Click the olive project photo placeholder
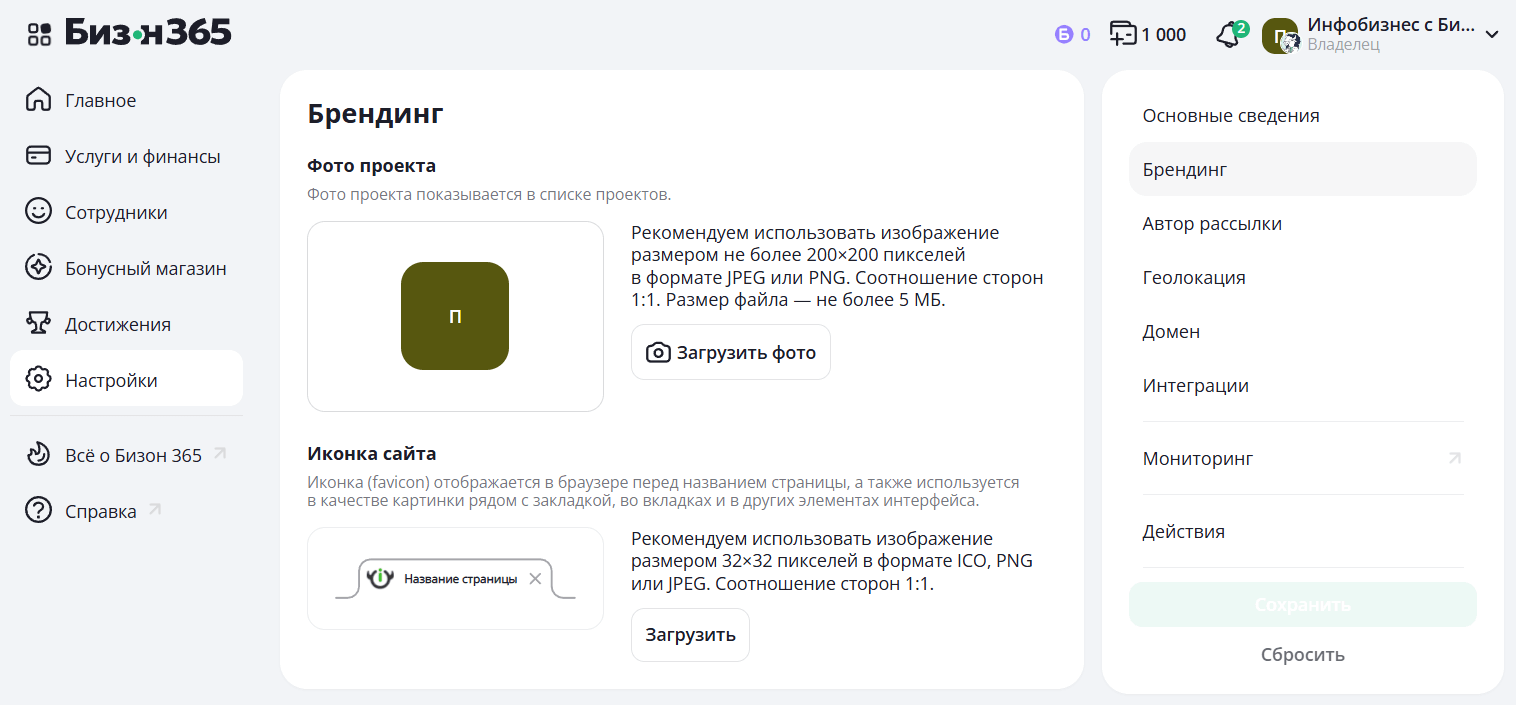Image resolution: width=1516 pixels, height=705 pixels. coord(455,316)
